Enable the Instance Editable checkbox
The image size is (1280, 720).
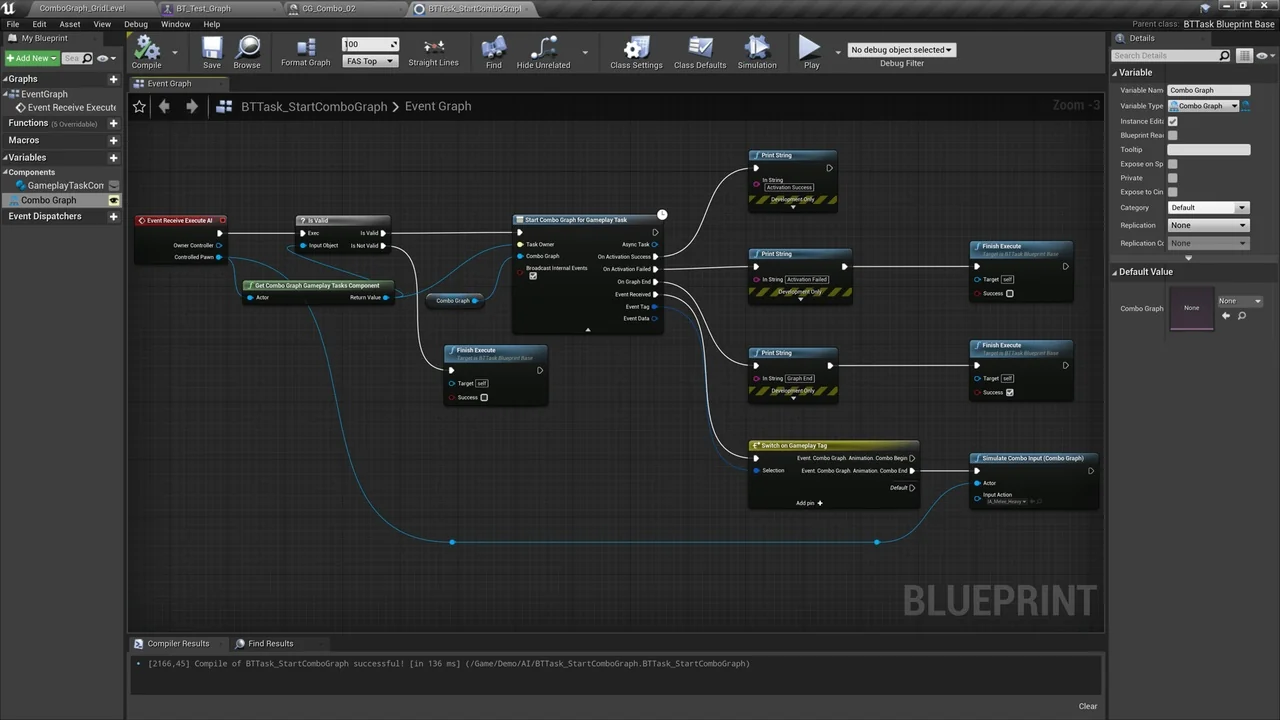1173,121
